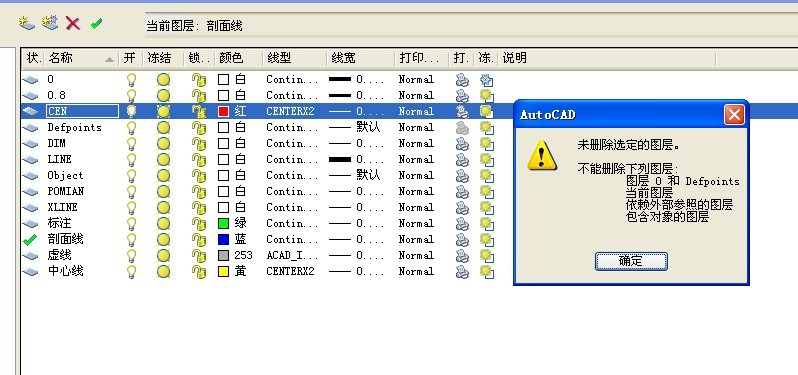Screen dimensions: 798x375
Task: Change CENTERX2 linetype of CEN layer
Action: (291, 111)
